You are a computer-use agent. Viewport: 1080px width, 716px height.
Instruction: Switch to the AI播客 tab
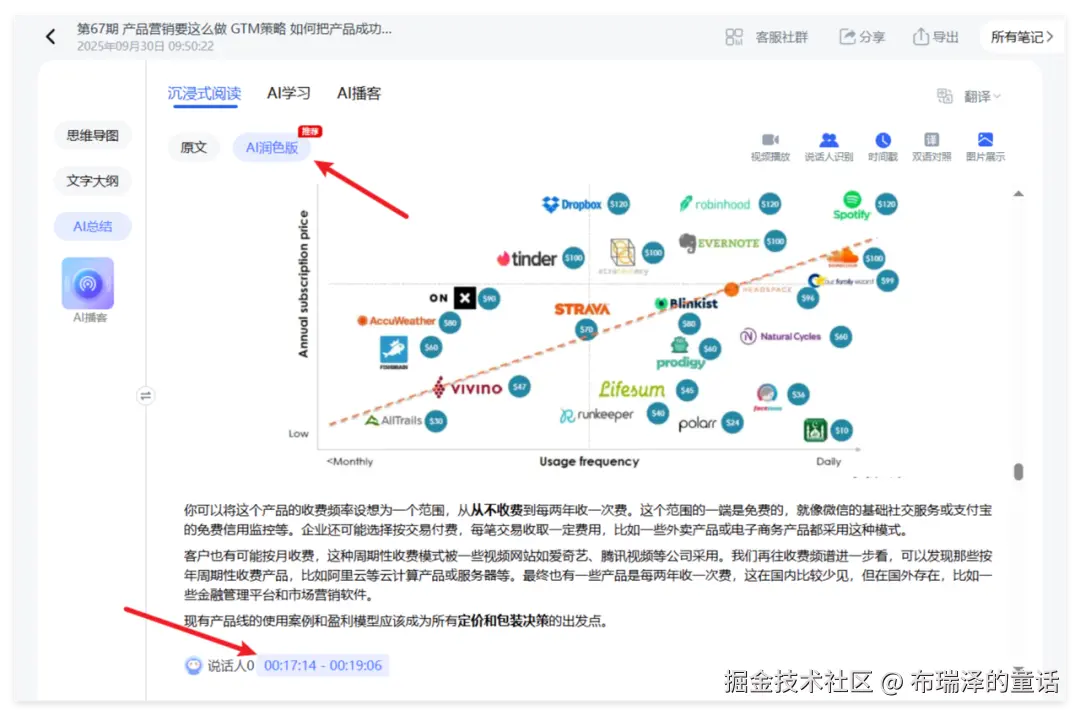tap(359, 94)
